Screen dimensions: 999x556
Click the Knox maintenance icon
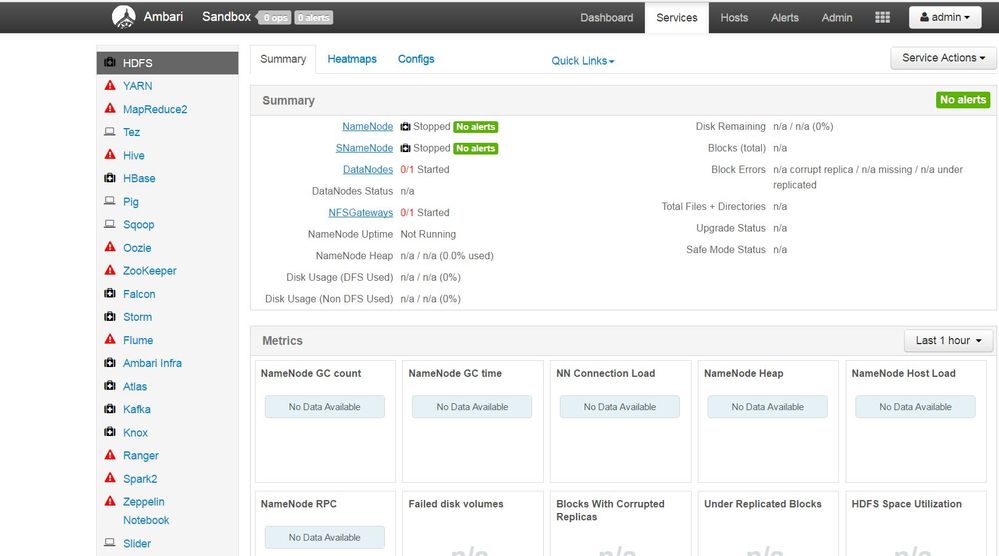tap(110, 432)
